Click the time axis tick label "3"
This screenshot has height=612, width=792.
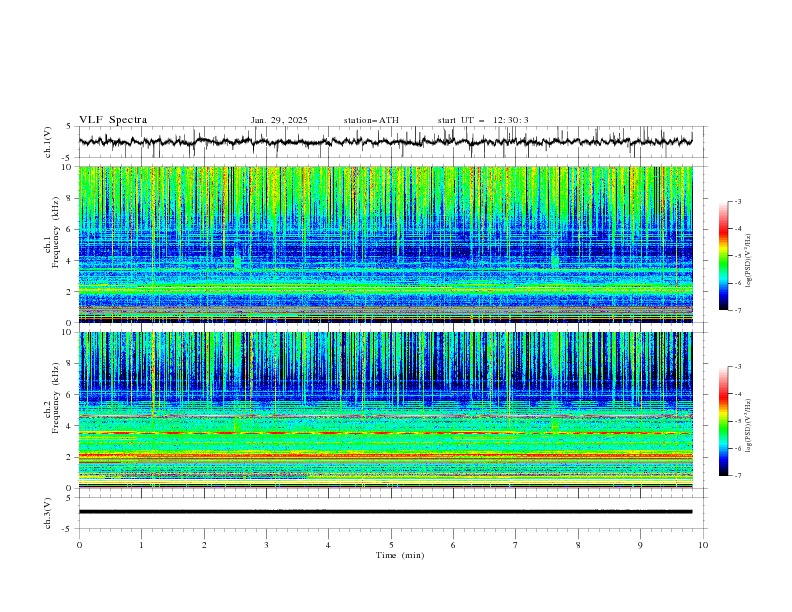click(266, 545)
